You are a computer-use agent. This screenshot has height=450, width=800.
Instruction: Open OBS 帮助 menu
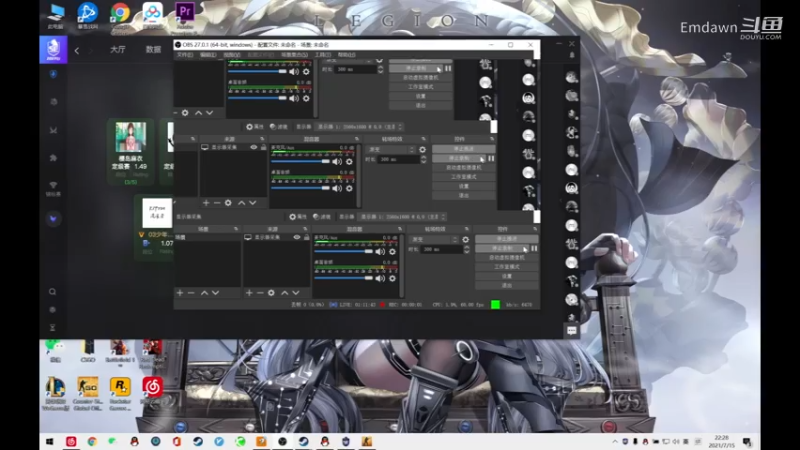(x=346, y=55)
